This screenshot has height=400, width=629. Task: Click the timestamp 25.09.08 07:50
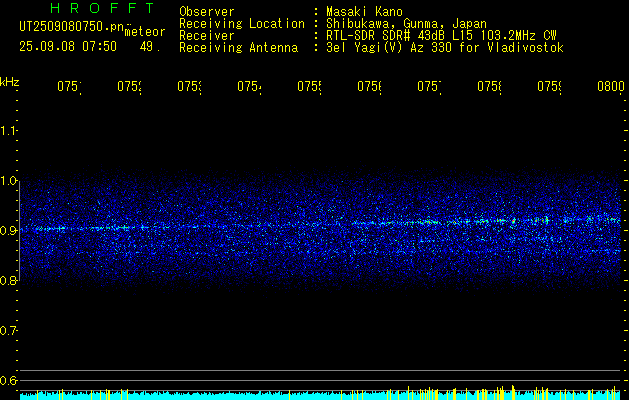[68, 46]
